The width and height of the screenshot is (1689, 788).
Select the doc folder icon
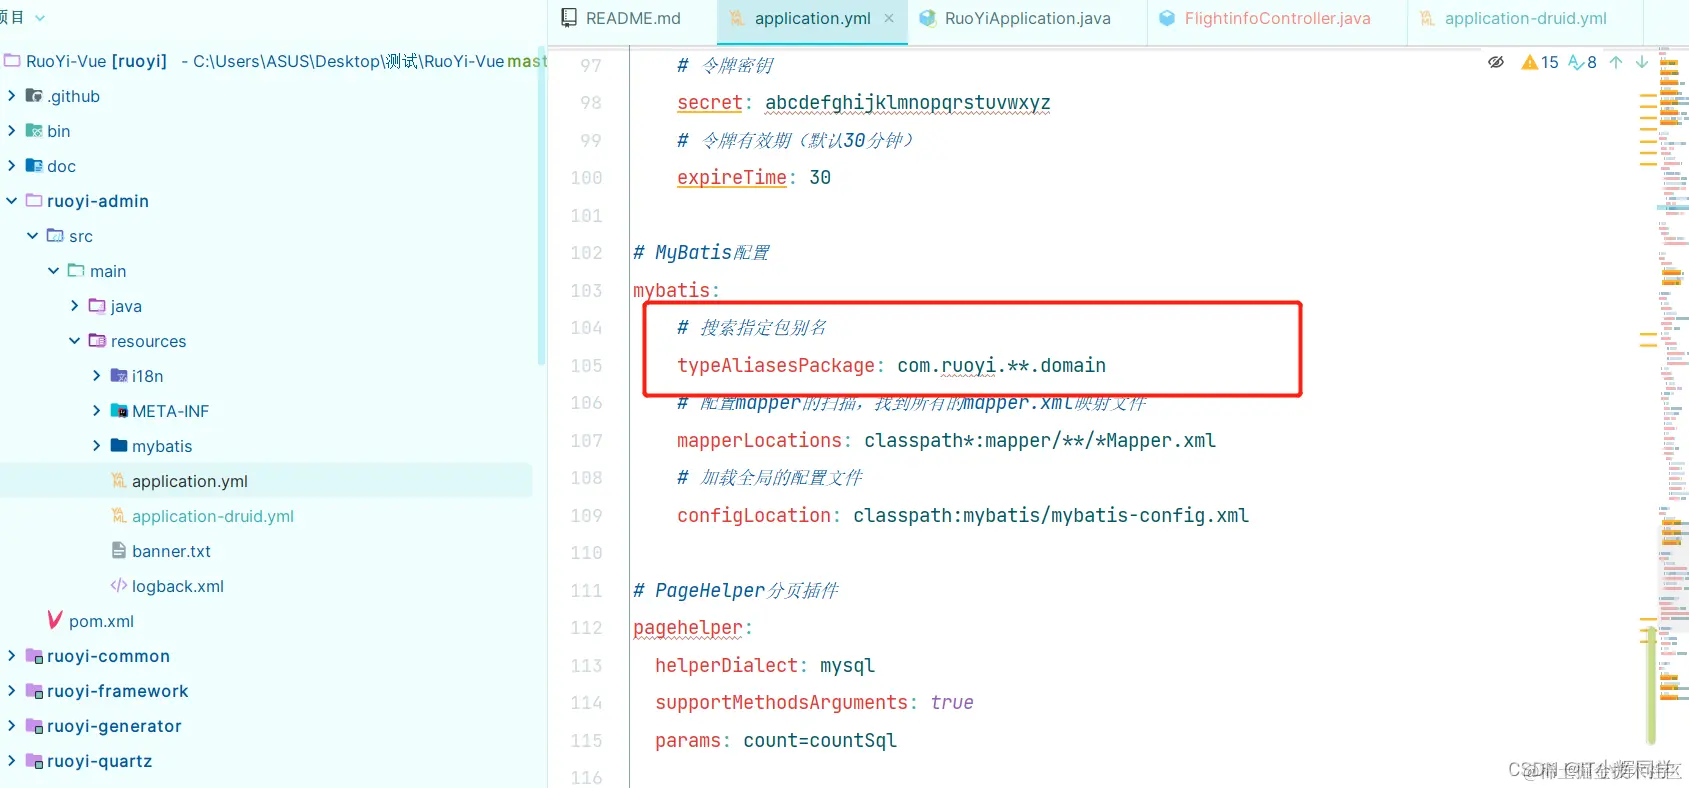tap(34, 166)
